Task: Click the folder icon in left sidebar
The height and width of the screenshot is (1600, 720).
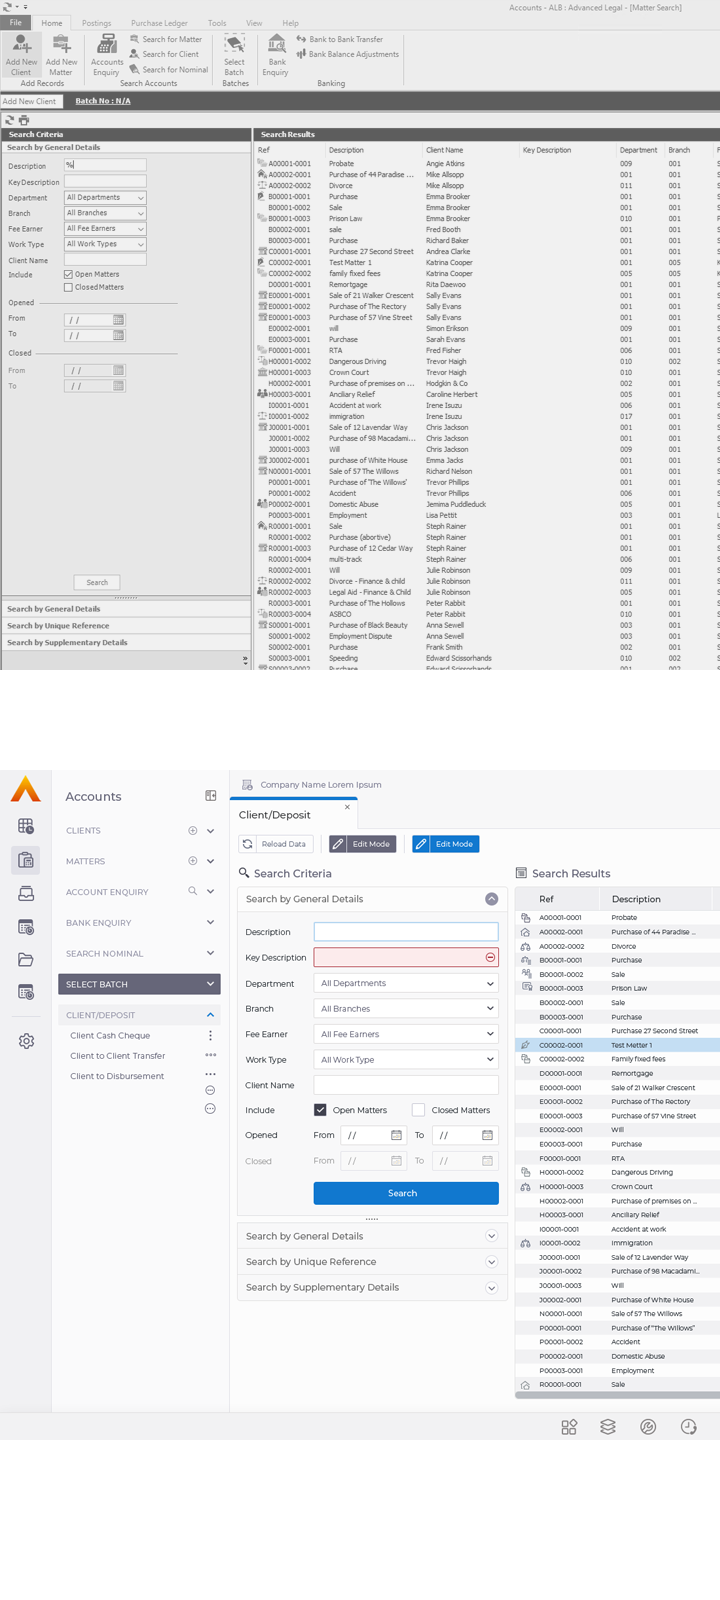Action: click(26, 960)
